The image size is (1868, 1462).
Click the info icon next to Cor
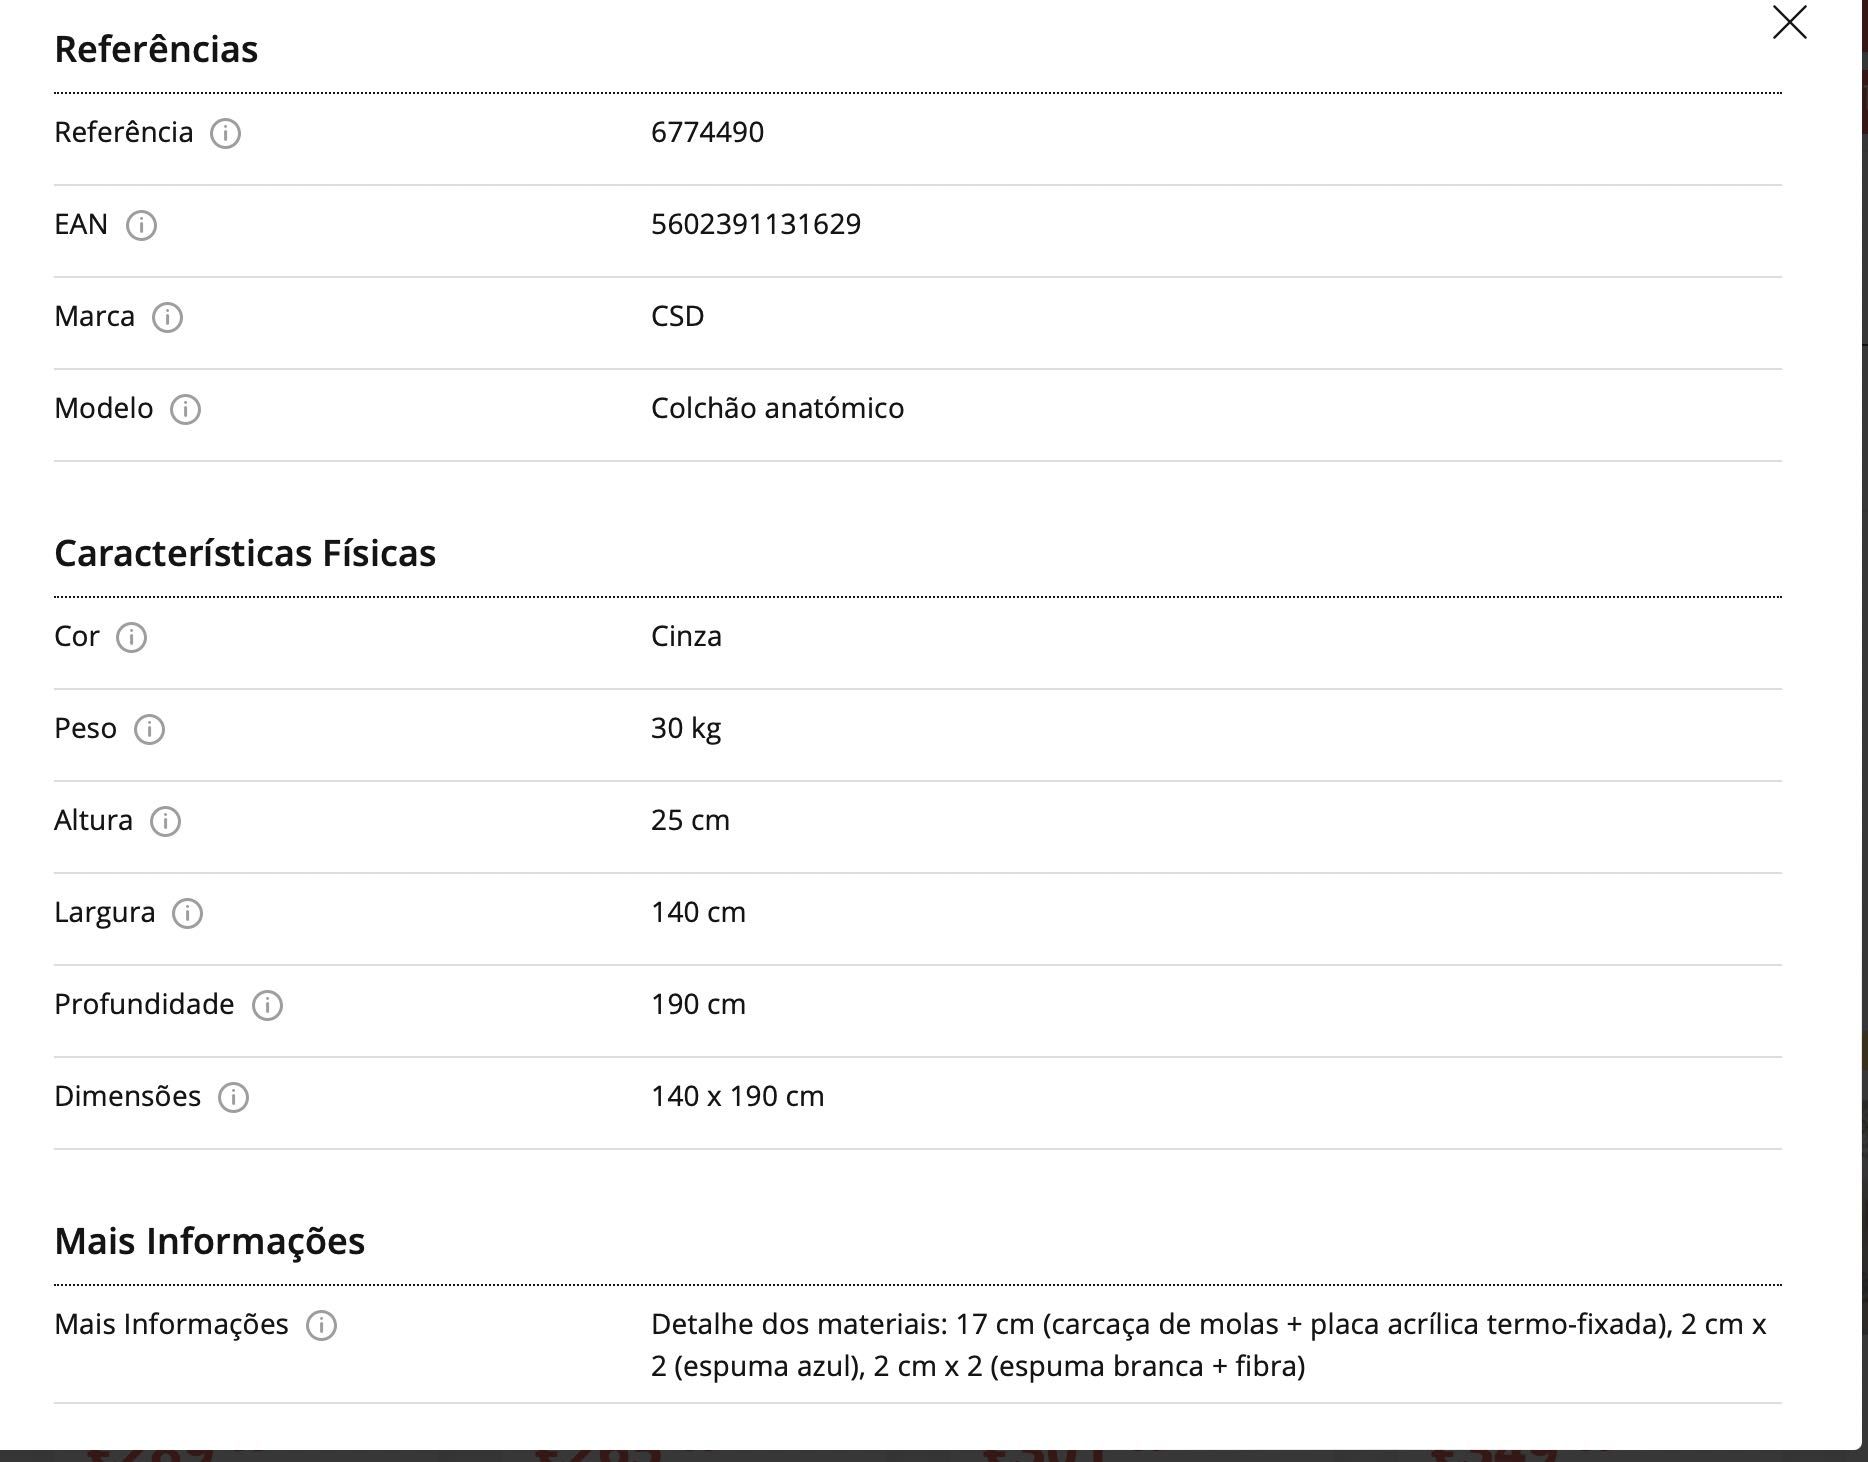[131, 637]
